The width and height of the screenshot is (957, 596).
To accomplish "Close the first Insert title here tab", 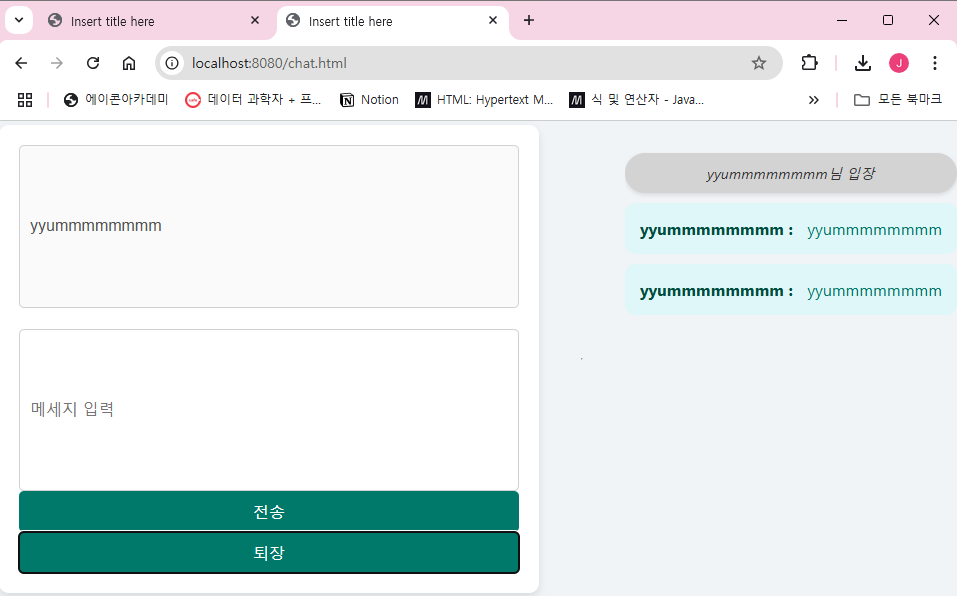I will pos(255,21).
